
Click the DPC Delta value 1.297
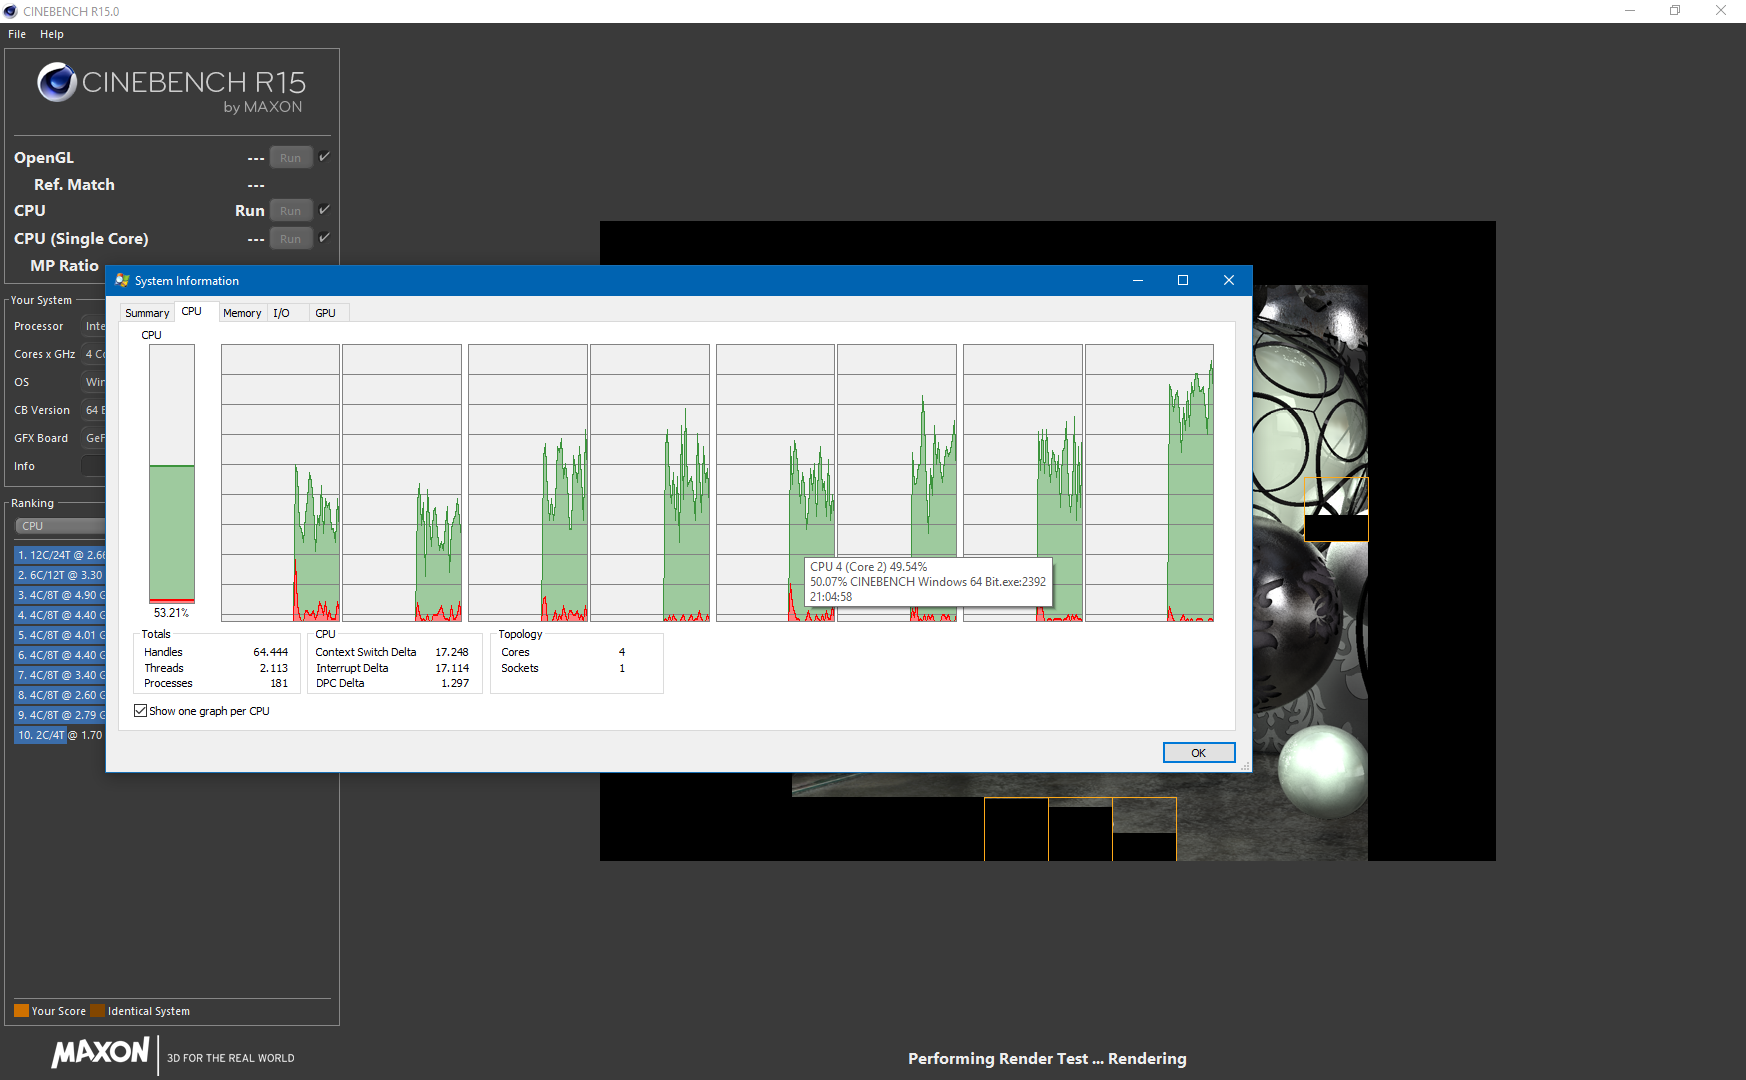point(455,683)
